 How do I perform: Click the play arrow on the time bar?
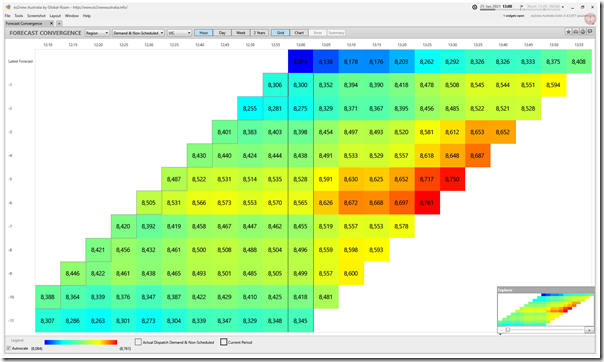(x=522, y=7)
